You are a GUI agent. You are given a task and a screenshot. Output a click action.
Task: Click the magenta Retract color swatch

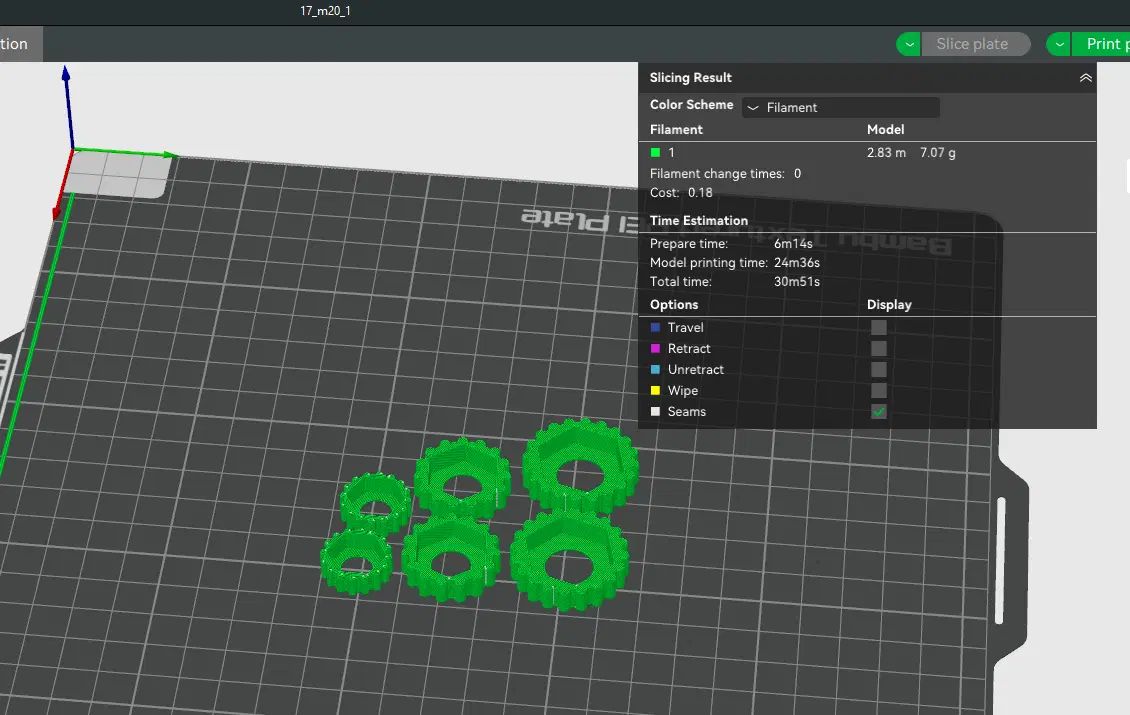point(655,348)
